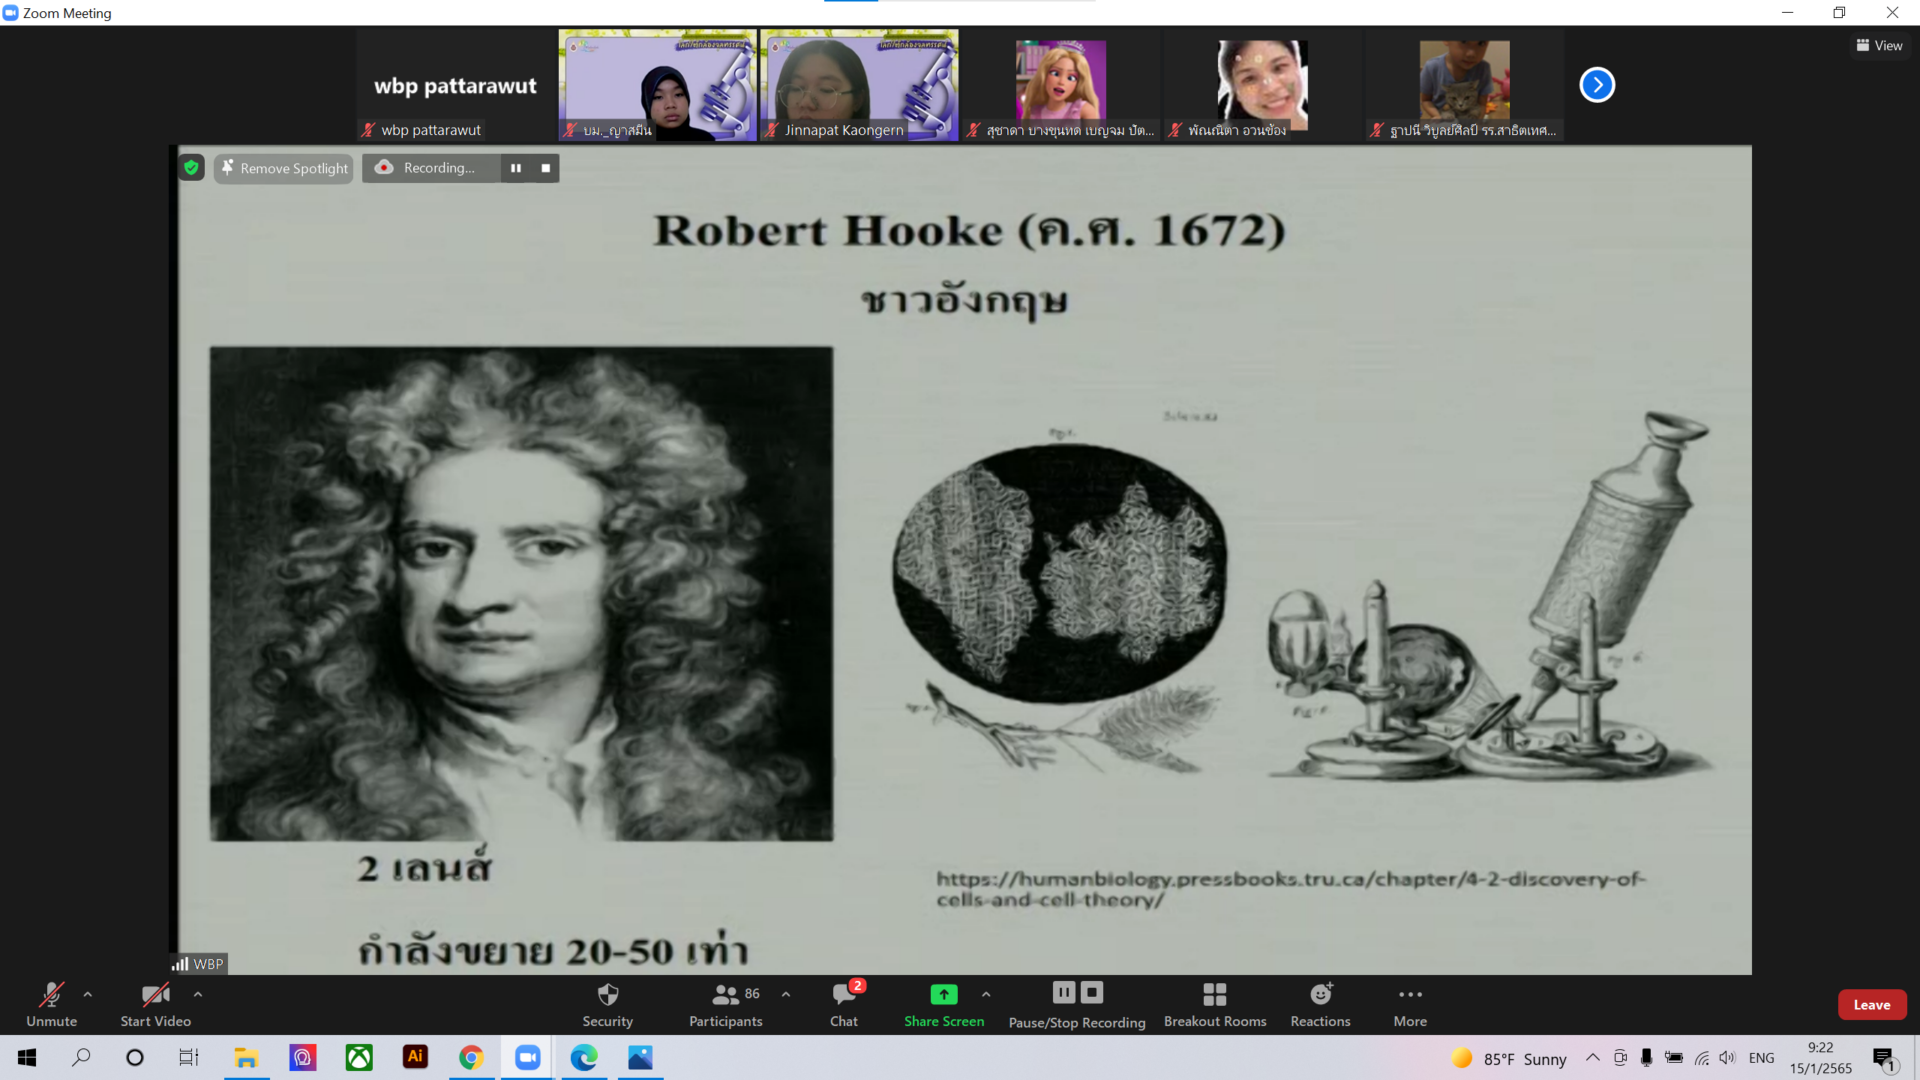Click the green encryption shield icon
The width and height of the screenshot is (1920, 1080).
[191, 168]
